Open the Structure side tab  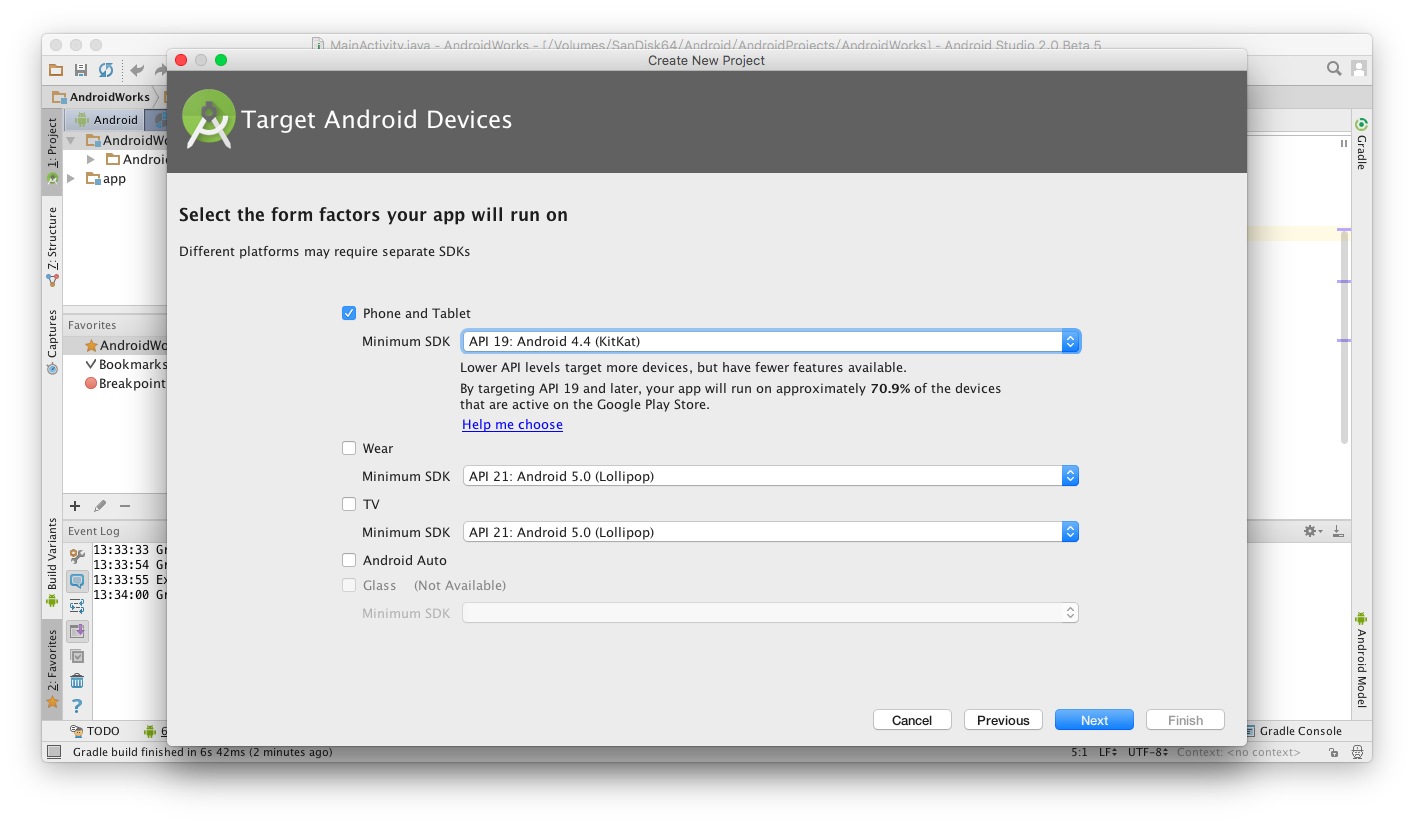52,247
